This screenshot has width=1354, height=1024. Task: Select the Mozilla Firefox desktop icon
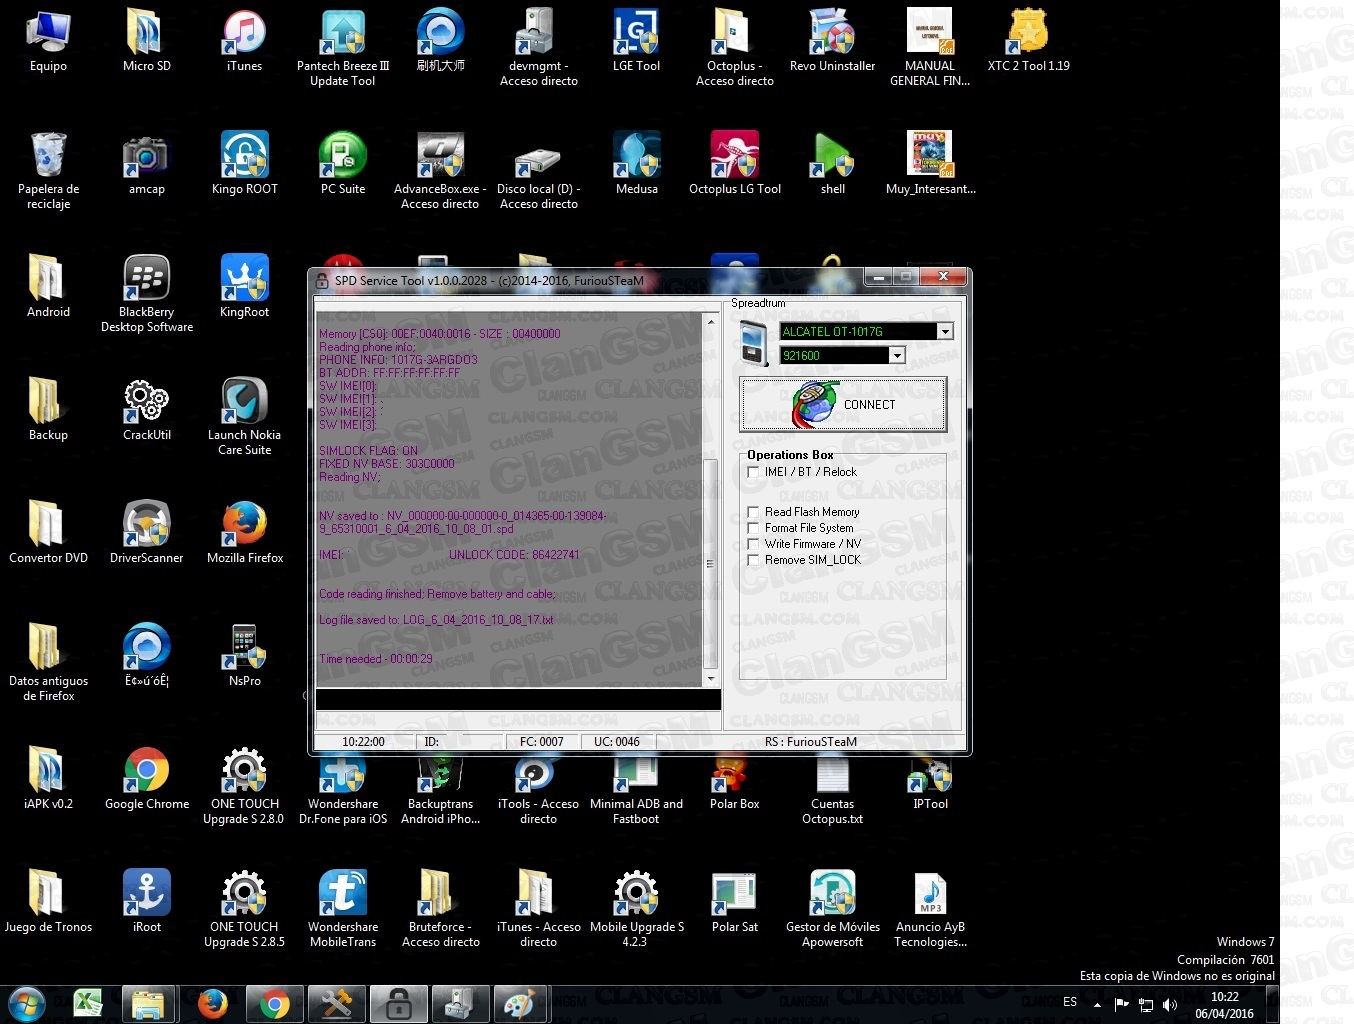245,534
